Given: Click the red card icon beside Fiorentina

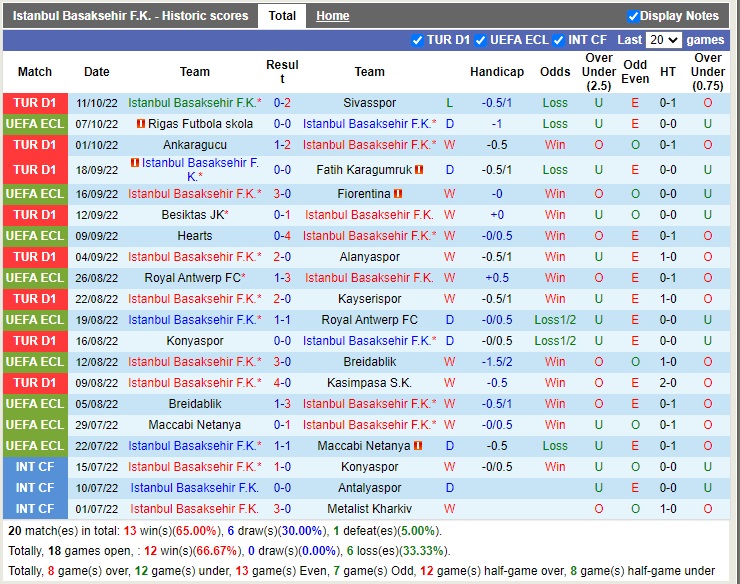Looking at the screenshot, I should pyautogui.click(x=398, y=194).
